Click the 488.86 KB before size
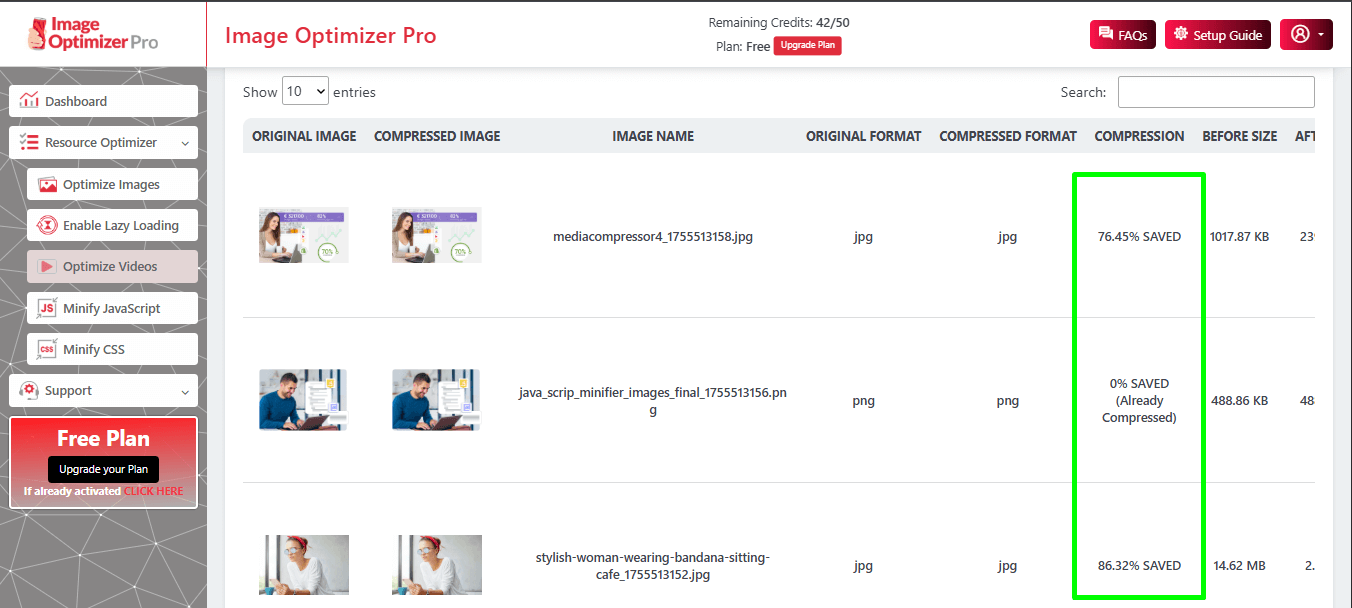 point(1240,401)
